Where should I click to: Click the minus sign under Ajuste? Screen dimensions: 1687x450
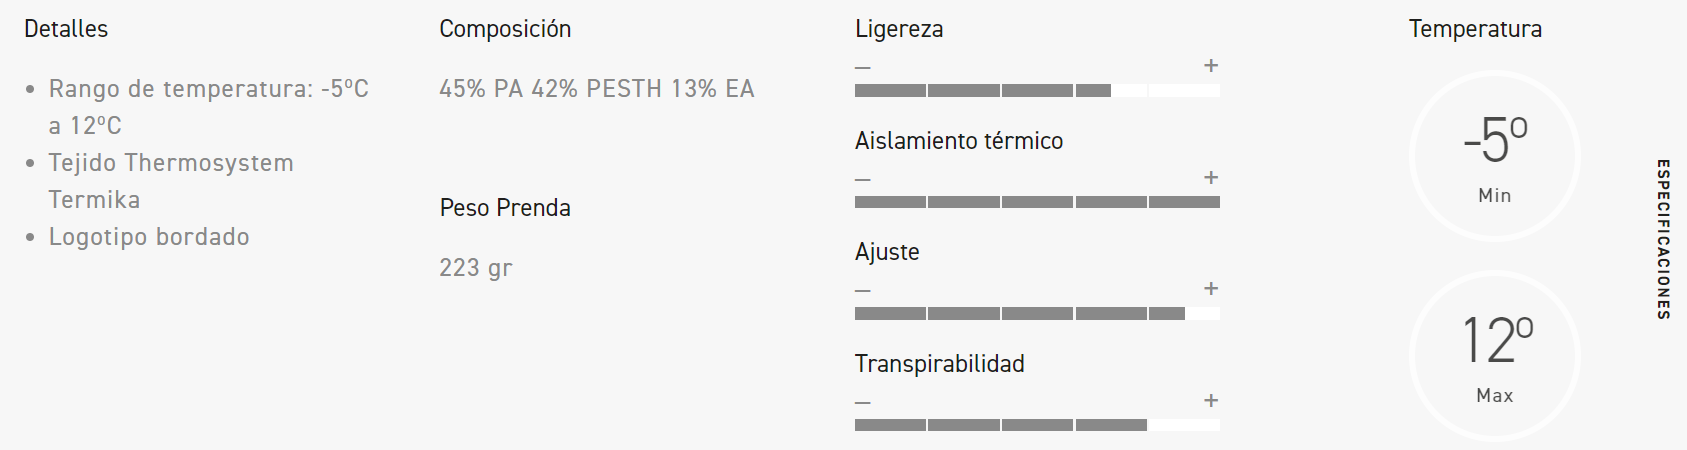tap(863, 291)
